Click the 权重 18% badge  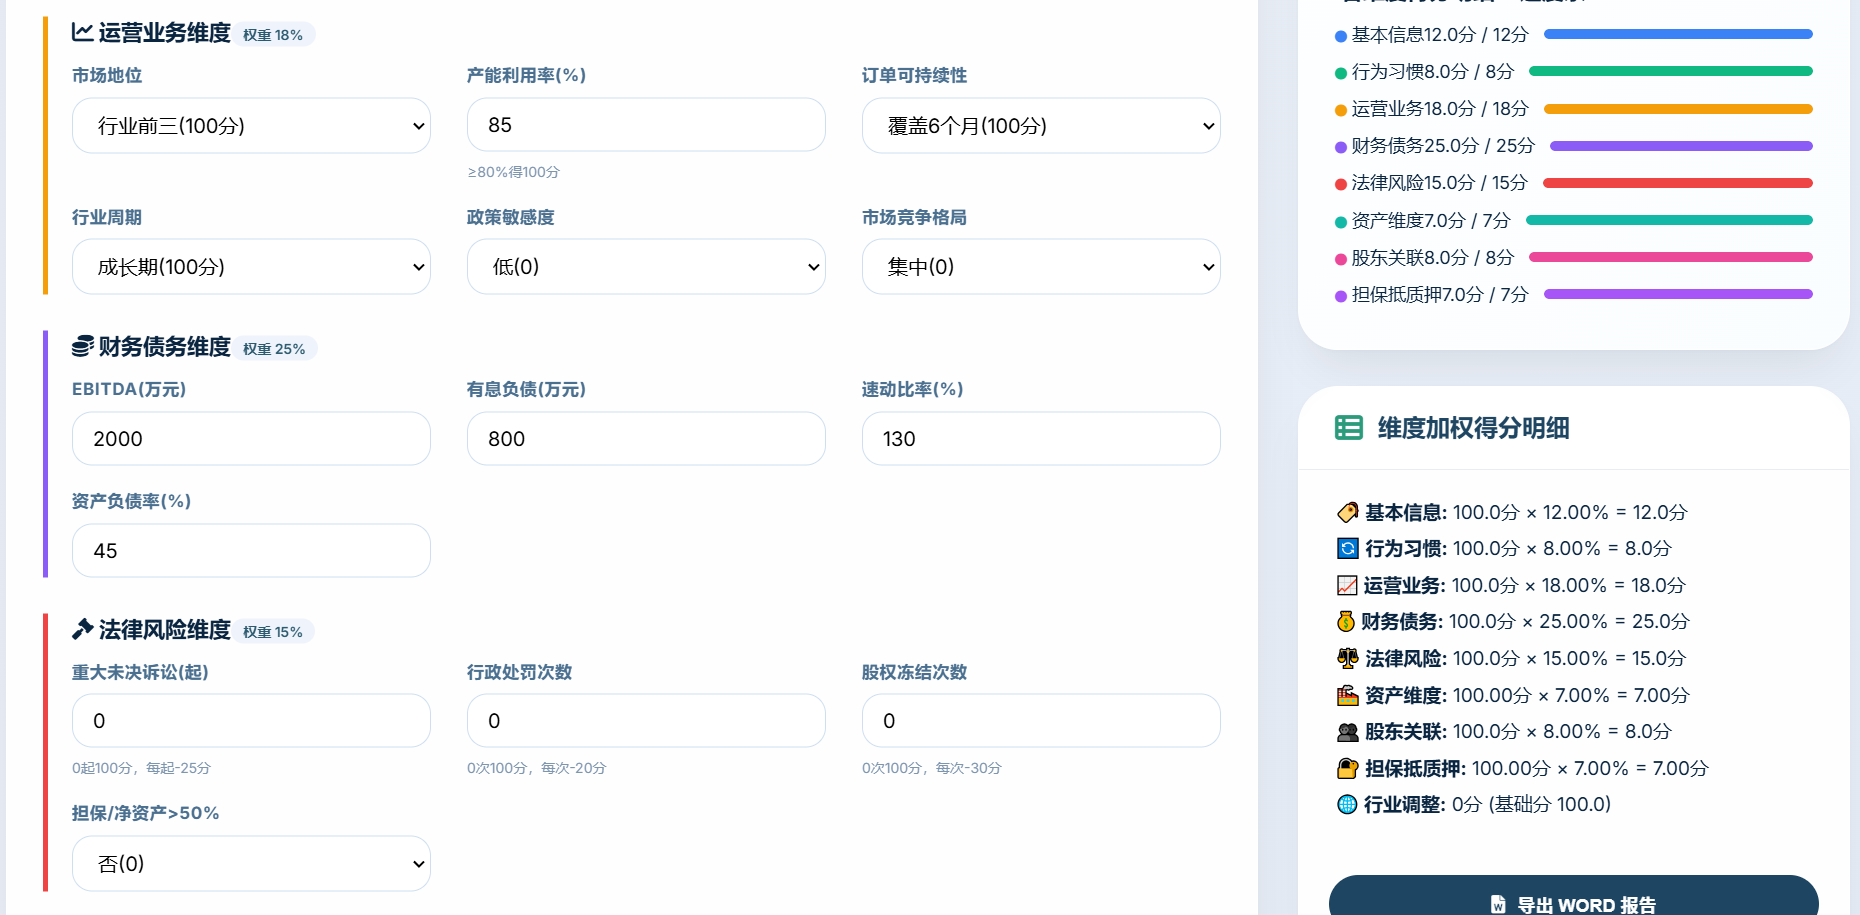tap(273, 35)
